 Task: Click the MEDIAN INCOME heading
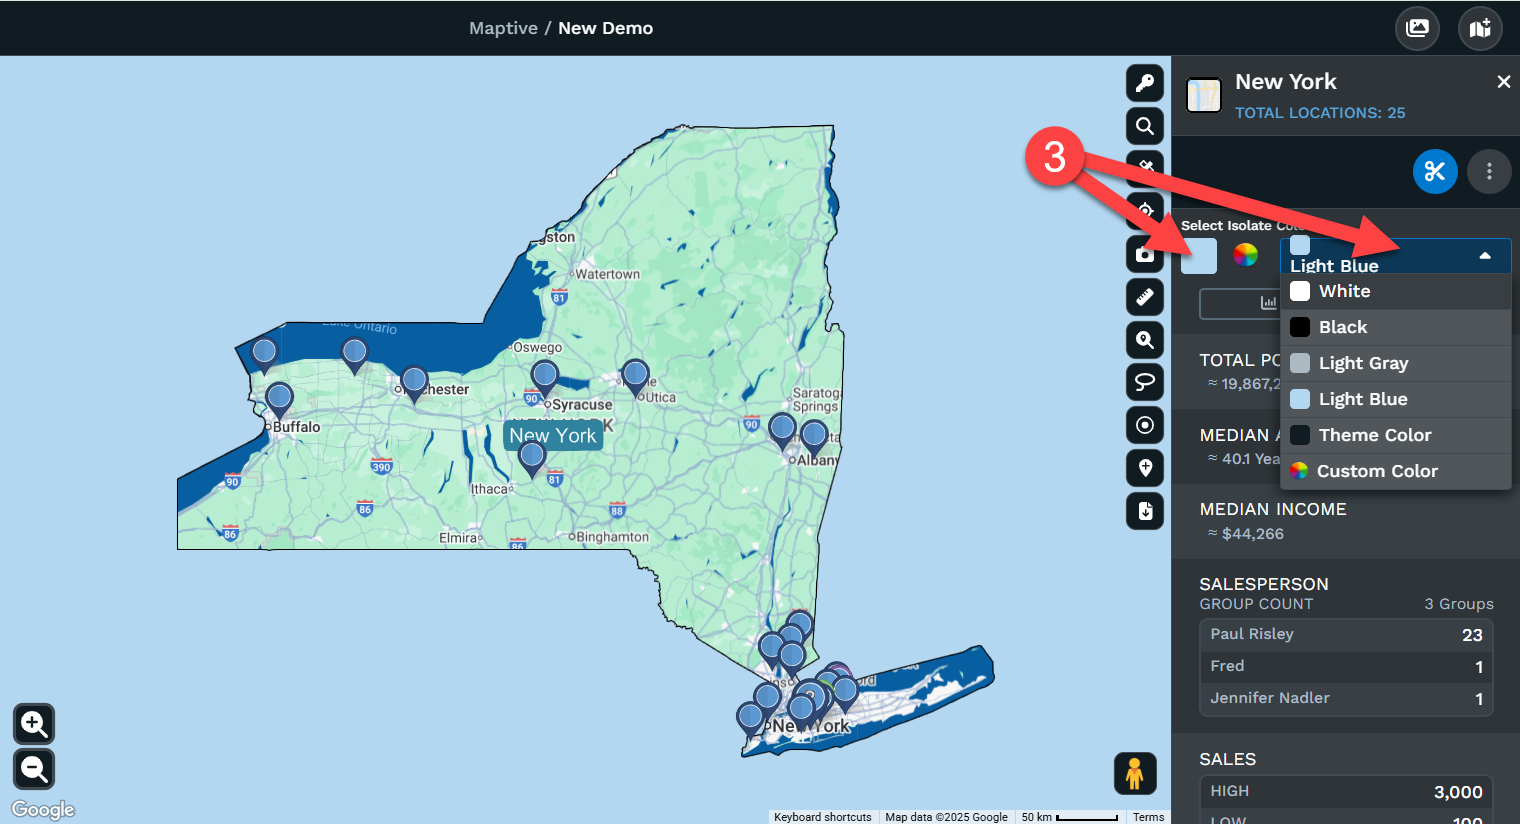(x=1273, y=509)
